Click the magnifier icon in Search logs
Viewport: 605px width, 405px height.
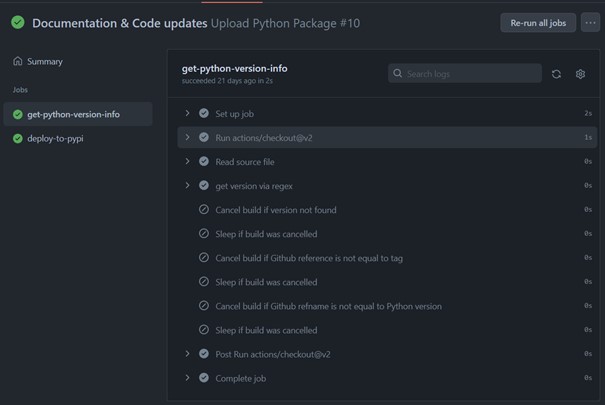tap(398, 74)
